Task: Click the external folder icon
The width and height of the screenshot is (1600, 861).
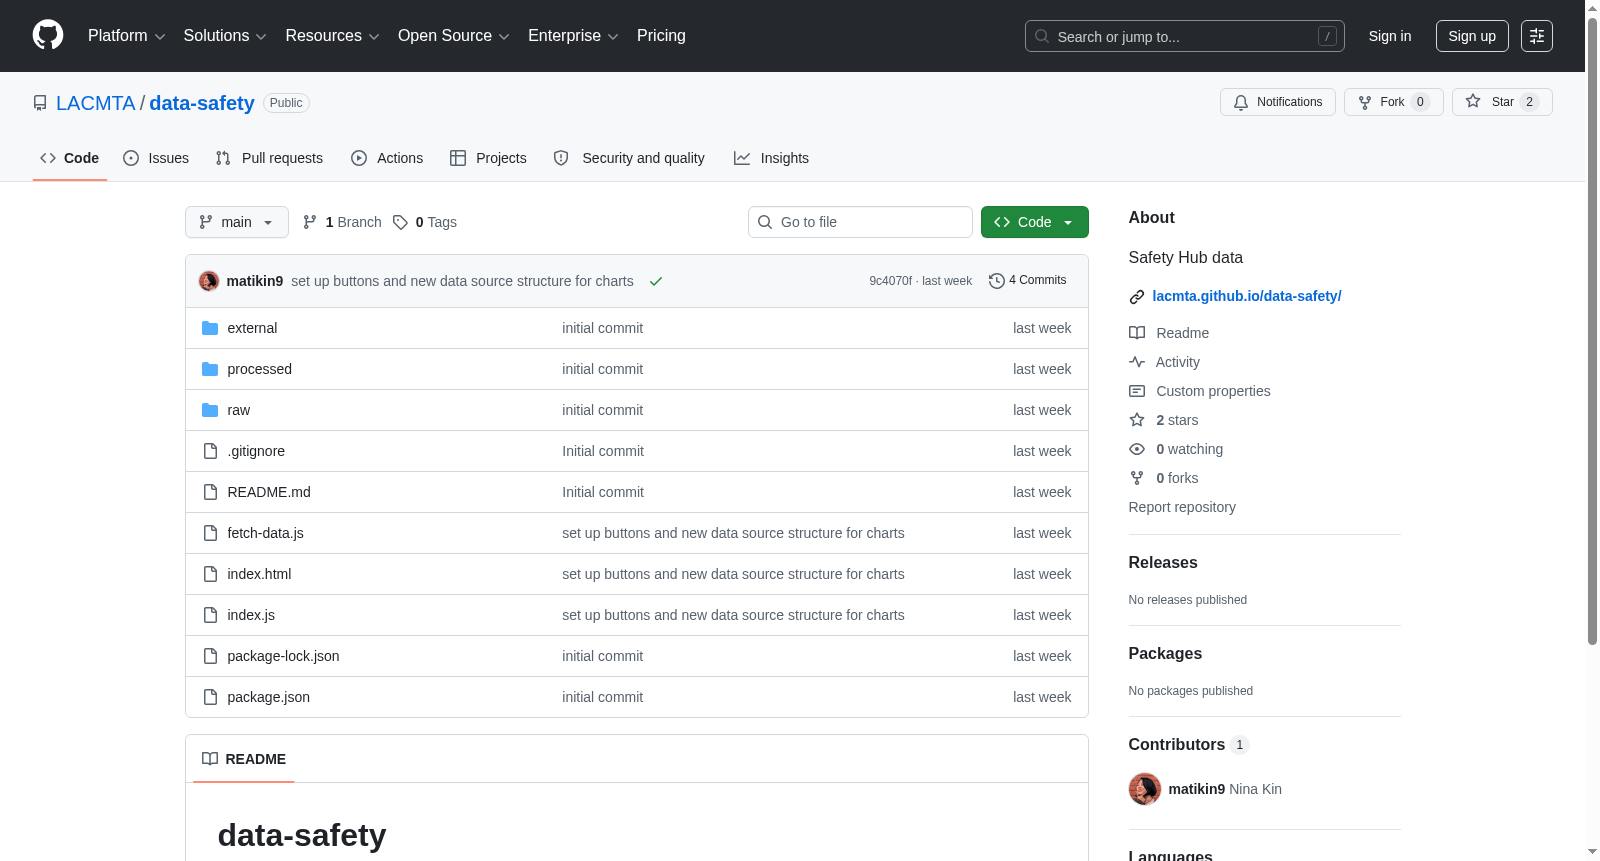Action: tap(210, 328)
